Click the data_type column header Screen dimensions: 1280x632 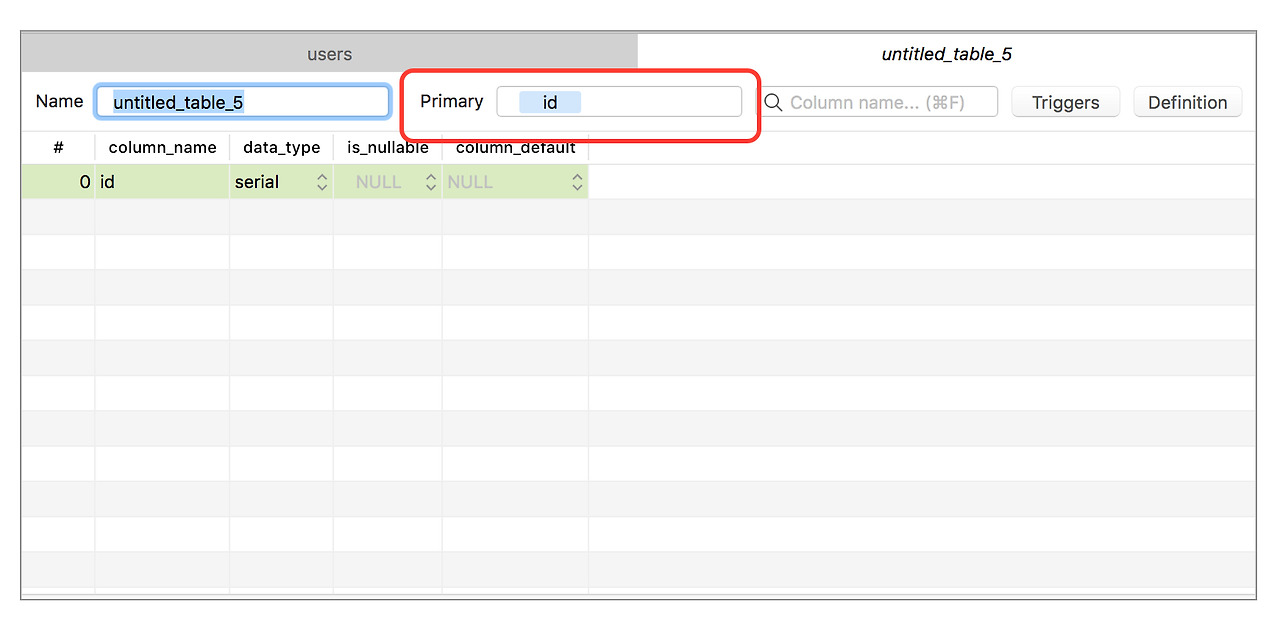pos(281,147)
